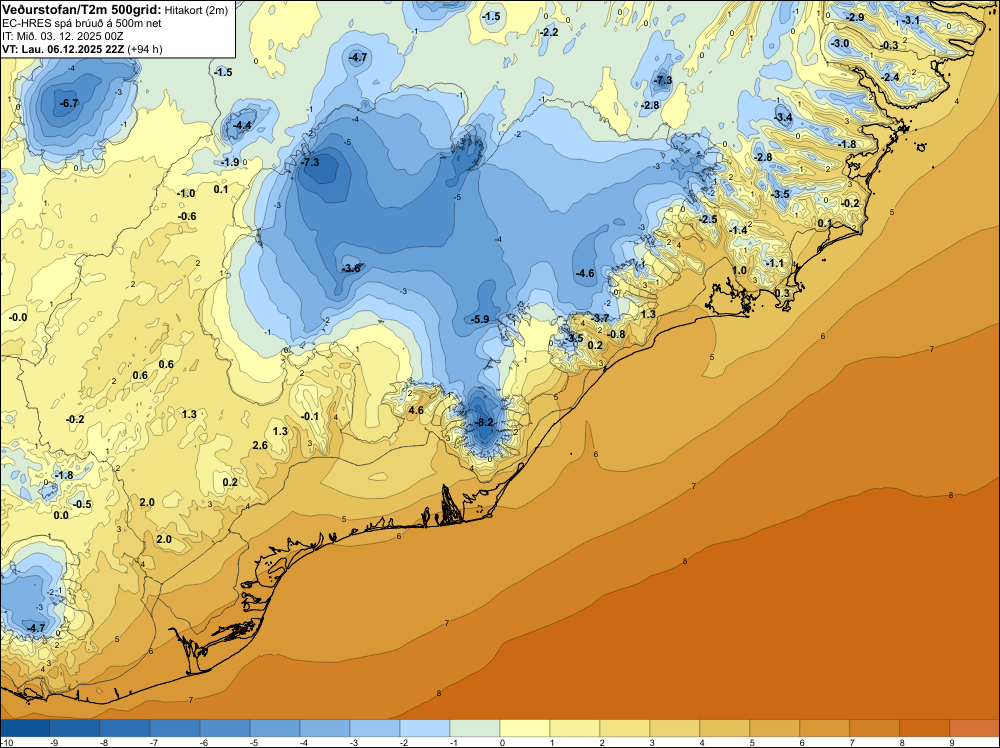
Task: Select the -1.1 temperature label
Action: tap(775, 263)
